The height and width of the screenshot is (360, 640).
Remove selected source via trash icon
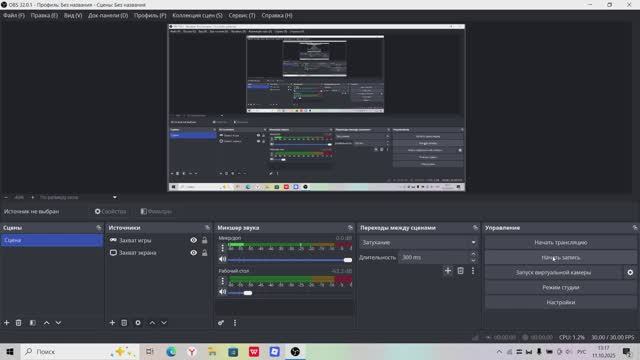pyautogui.click(x=124, y=322)
